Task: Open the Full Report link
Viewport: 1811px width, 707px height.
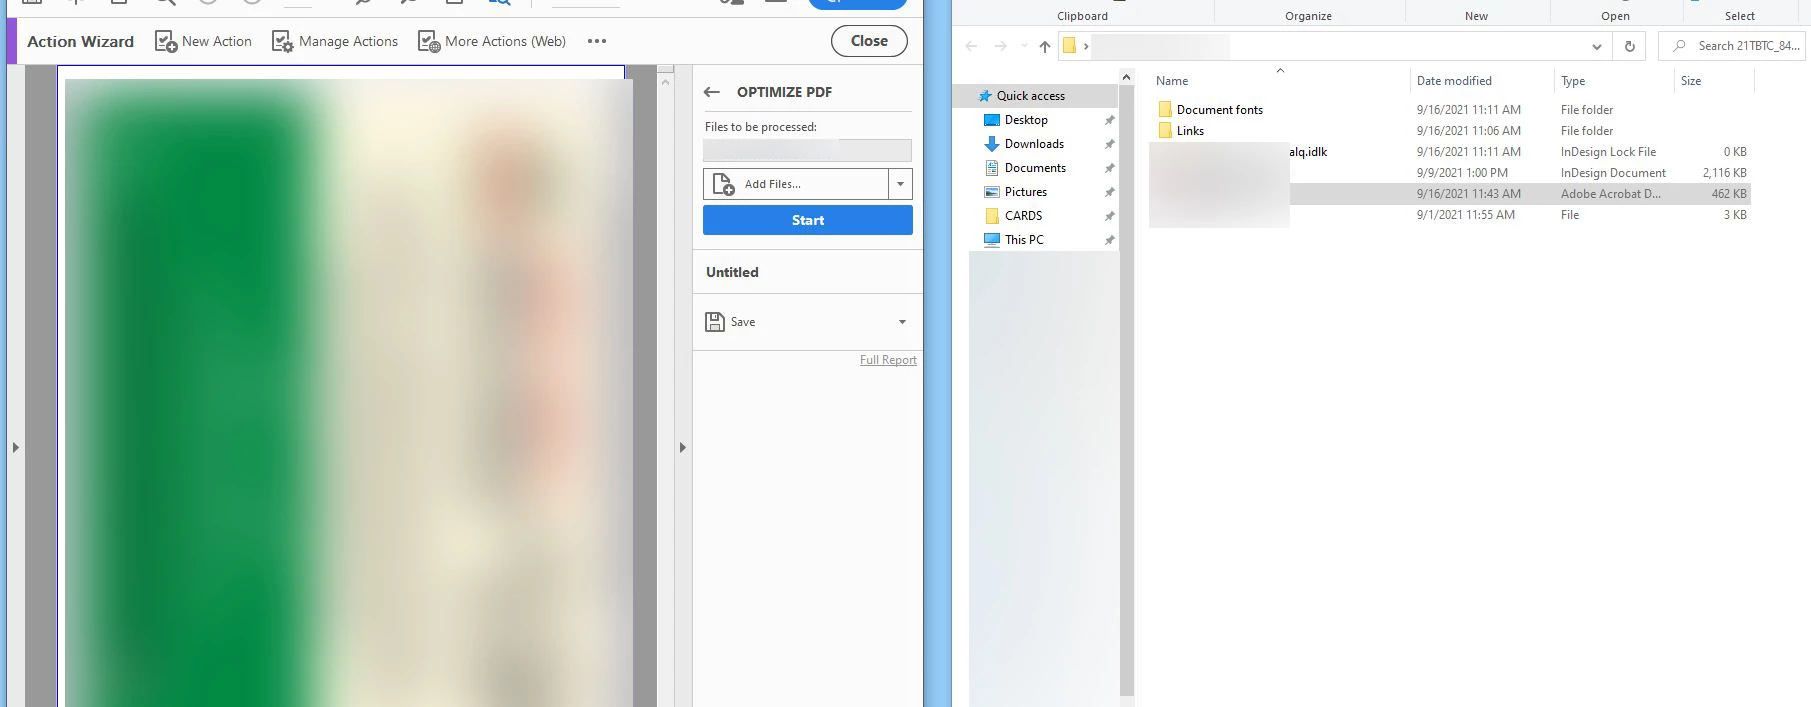Action: point(888,360)
